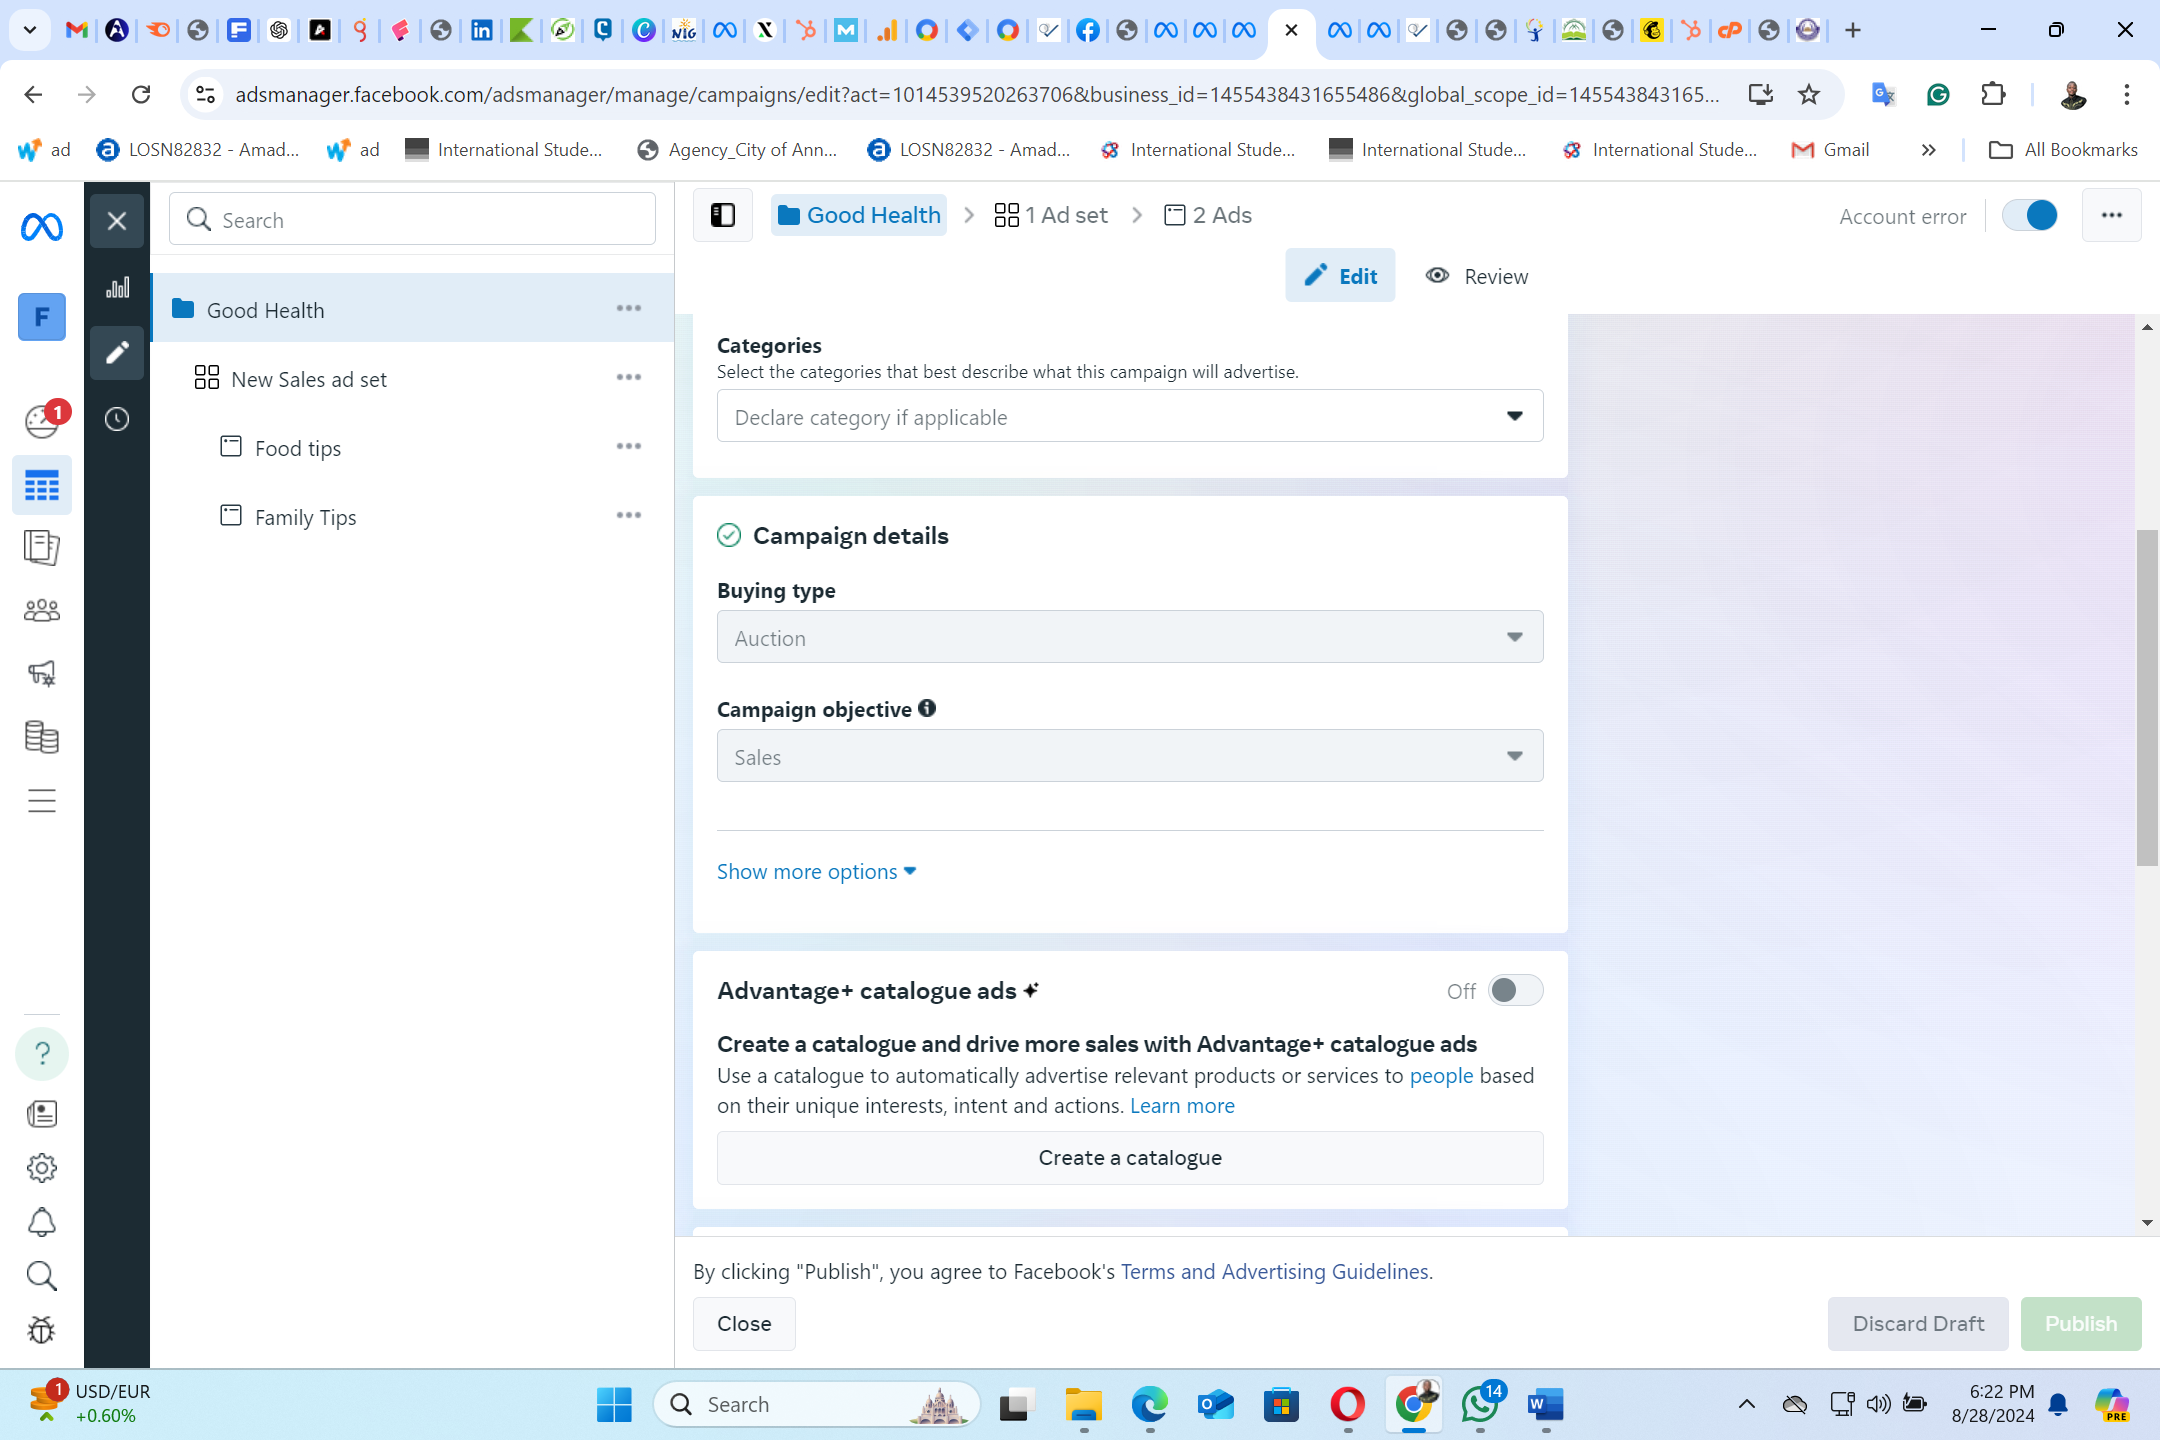
Task: Switch to the Review tab
Action: tap(1477, 276)
